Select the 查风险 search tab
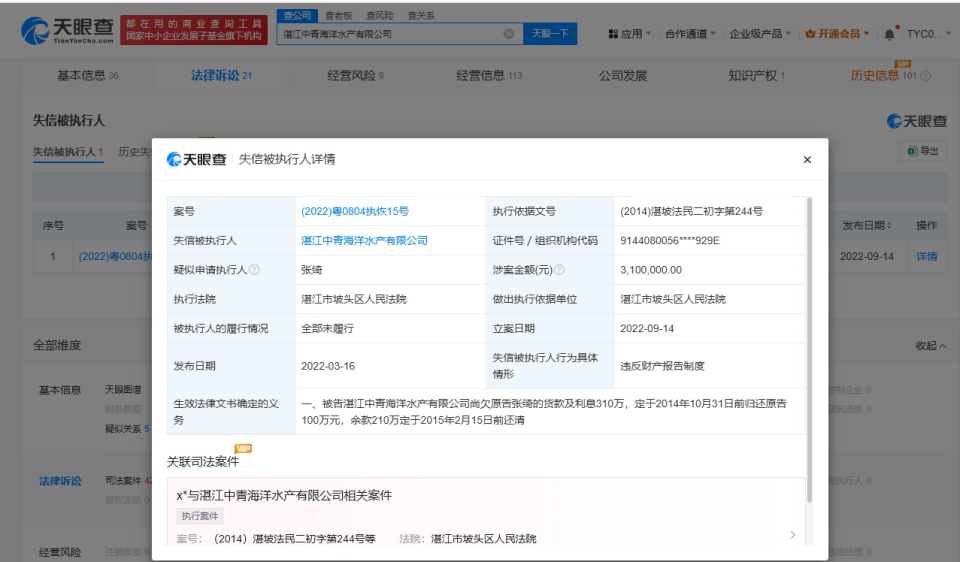The width and height of the screenshot is (960, 562). (x=380, y=15)
